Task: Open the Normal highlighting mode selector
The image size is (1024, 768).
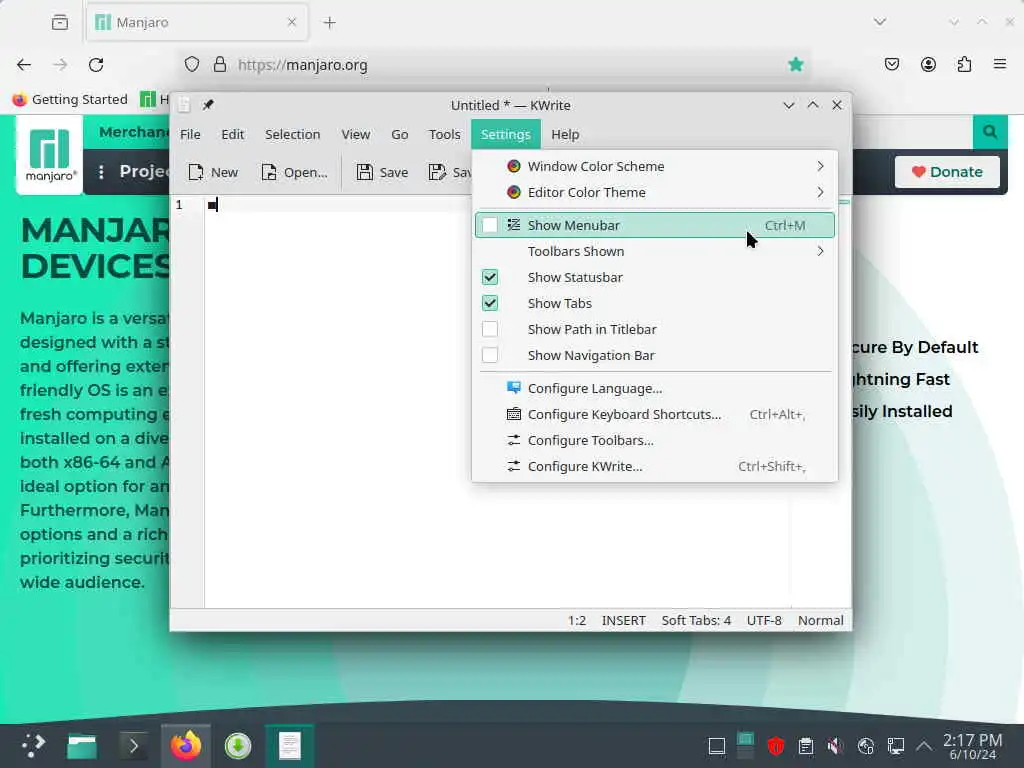Action: (821, 620)
